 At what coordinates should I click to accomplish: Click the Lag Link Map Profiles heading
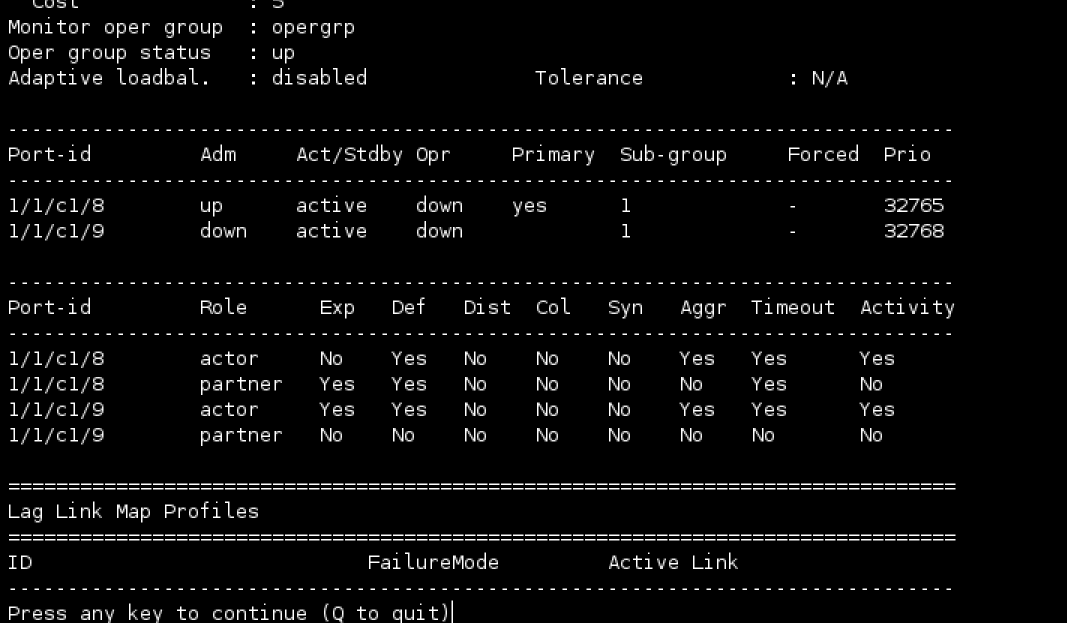tap(133, 511)
